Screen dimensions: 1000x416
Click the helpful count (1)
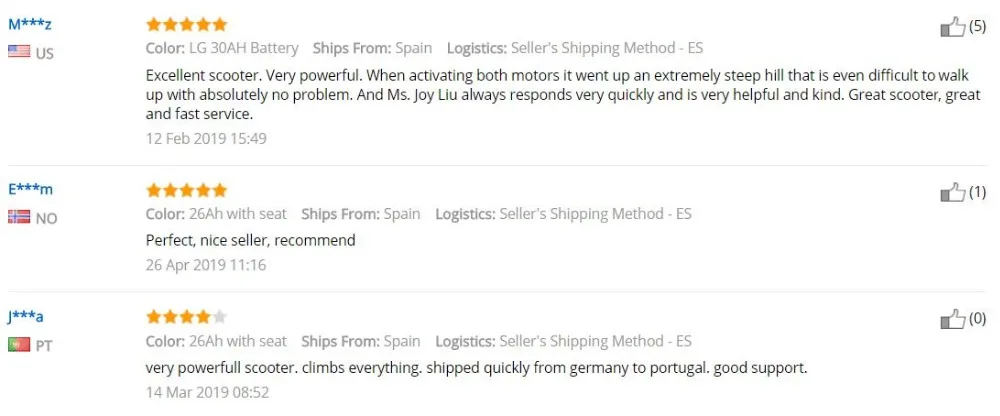point(977,192)
